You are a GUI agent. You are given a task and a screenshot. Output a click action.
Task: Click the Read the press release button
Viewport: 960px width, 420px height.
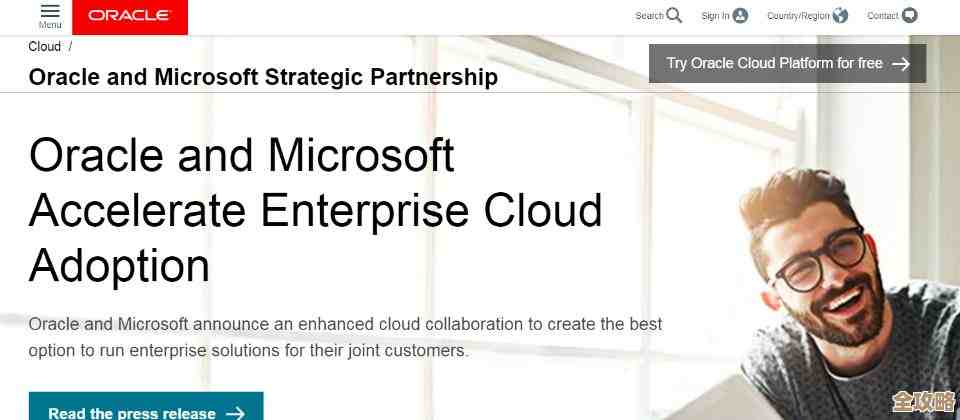coord(131,411)
